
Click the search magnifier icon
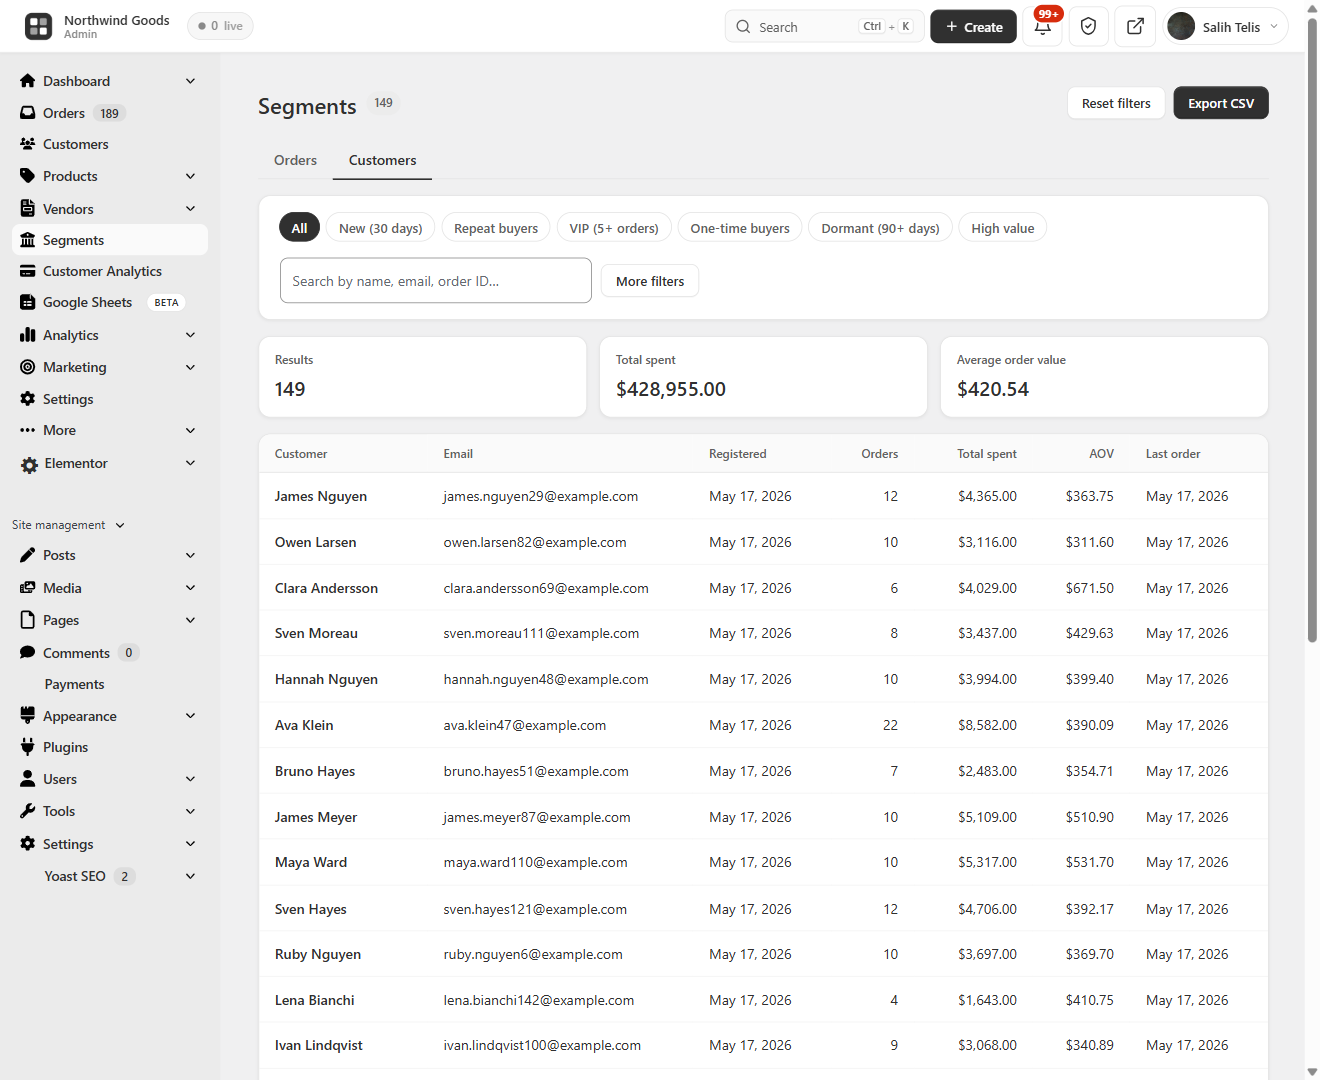pyautogui.click(x=743, y=27)
